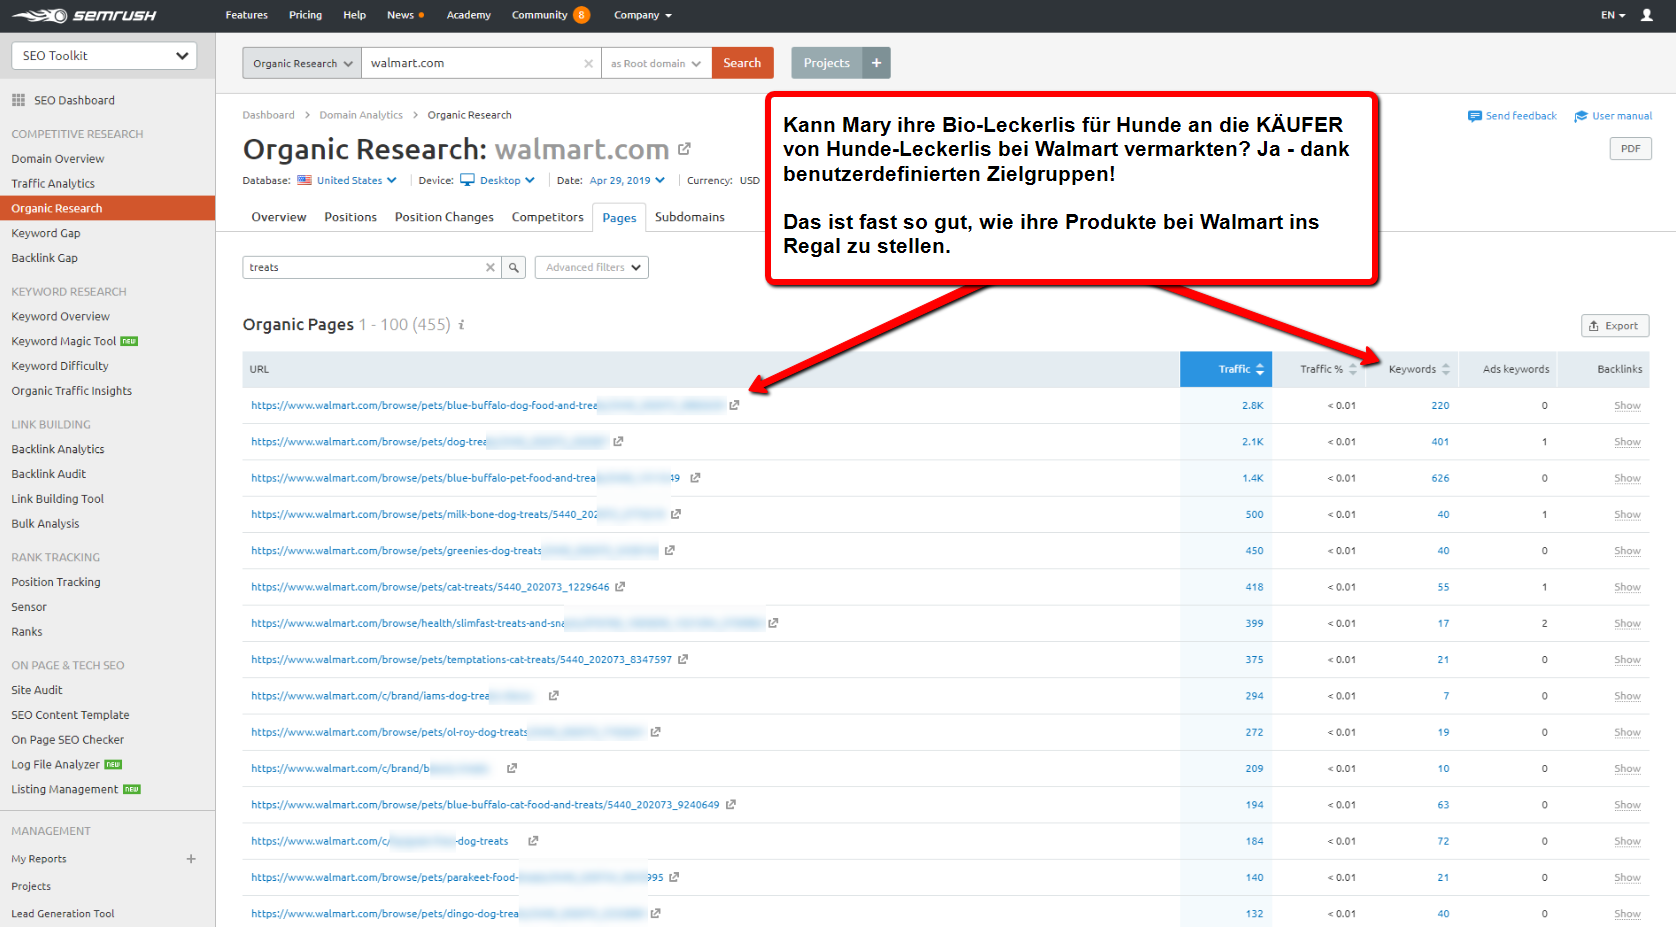The image size is (1676, 928).
Task: Clear the walmart.com domain field
Action: click(588, 63)
